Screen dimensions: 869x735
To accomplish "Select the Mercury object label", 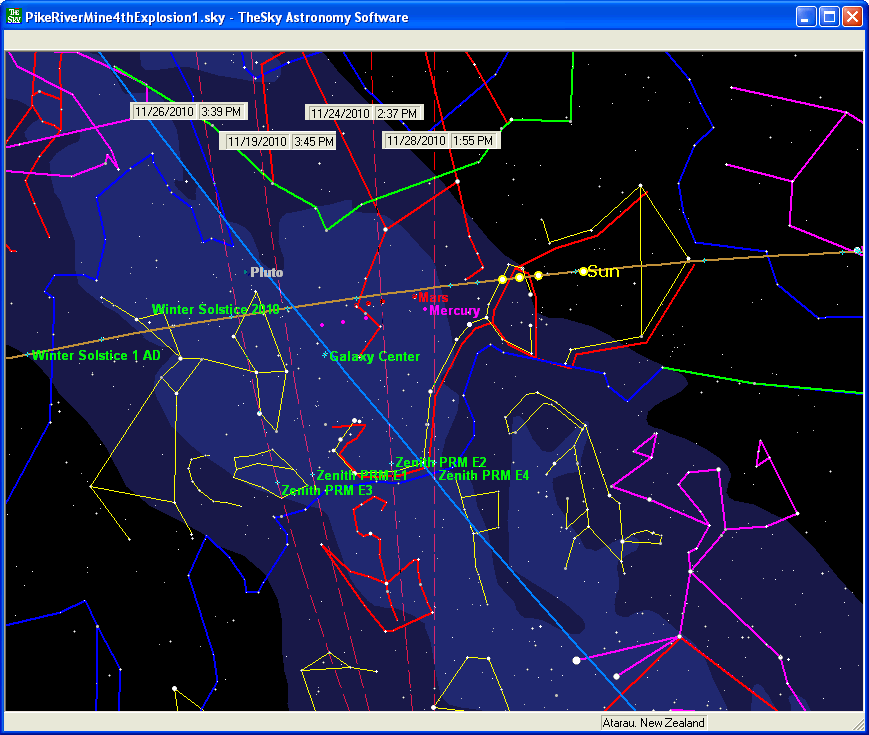I will point(454,311).
